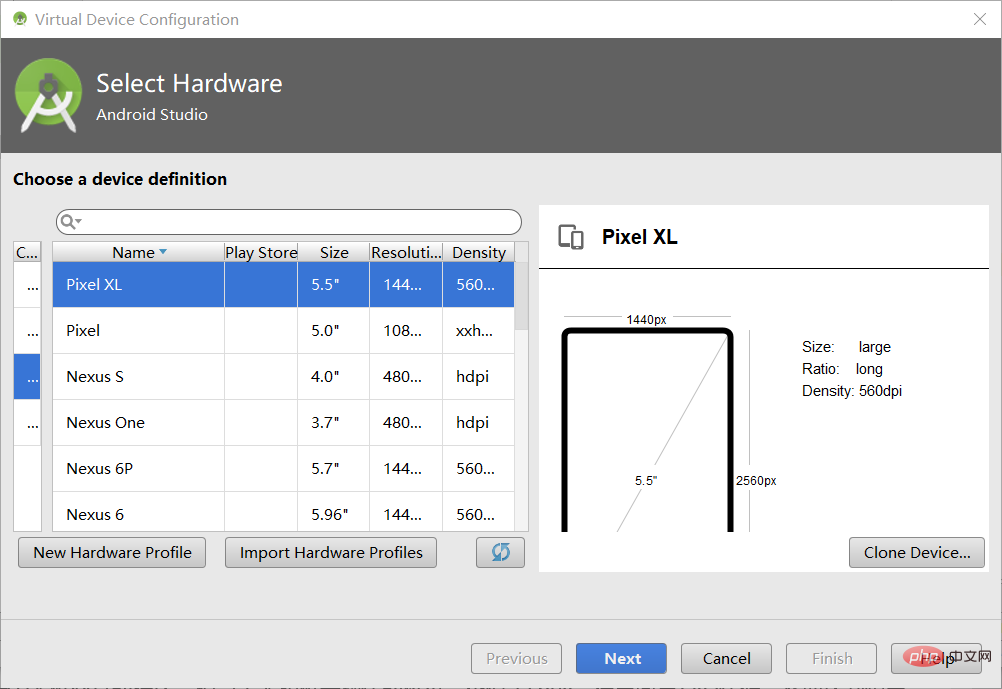Sort devices by the Density column
1002x689 pixels.
pyautogui.click(x=478, y=252)
